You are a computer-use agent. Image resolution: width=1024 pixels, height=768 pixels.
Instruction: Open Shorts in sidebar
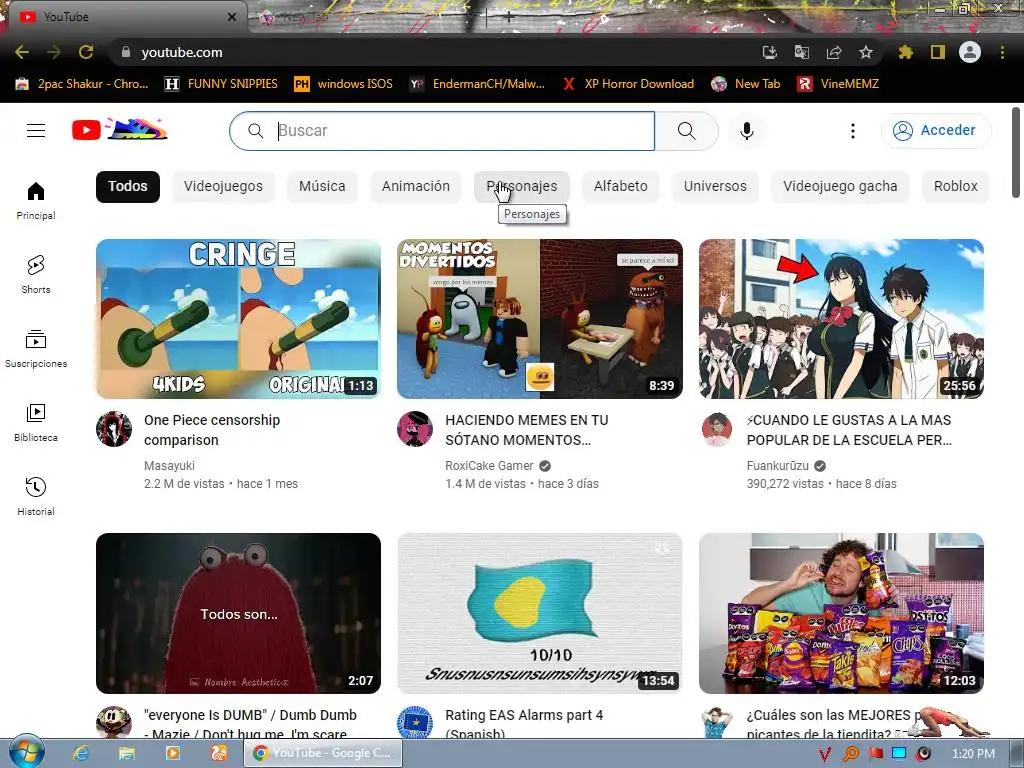point(36,274)
